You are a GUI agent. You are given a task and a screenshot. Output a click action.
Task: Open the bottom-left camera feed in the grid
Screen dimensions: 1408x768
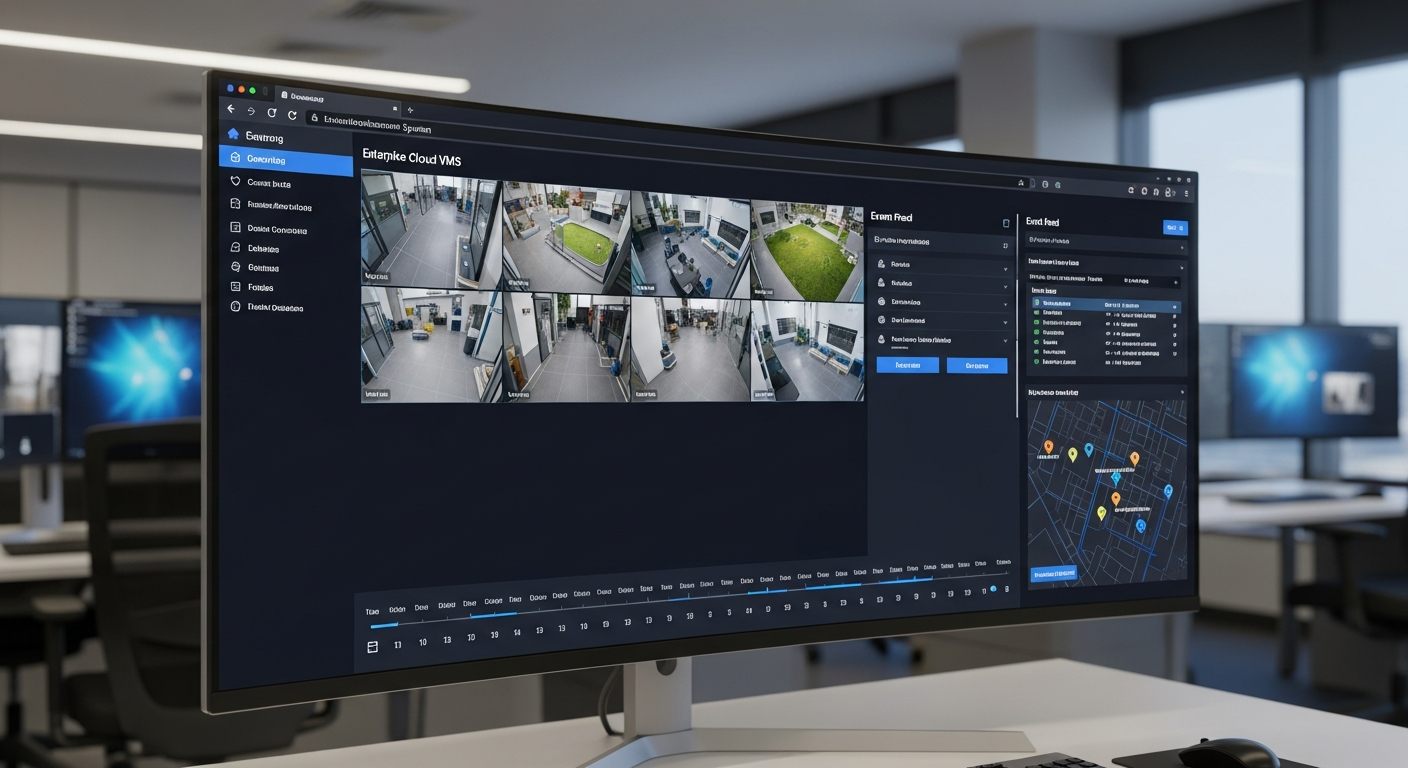[x=431, y=345]
